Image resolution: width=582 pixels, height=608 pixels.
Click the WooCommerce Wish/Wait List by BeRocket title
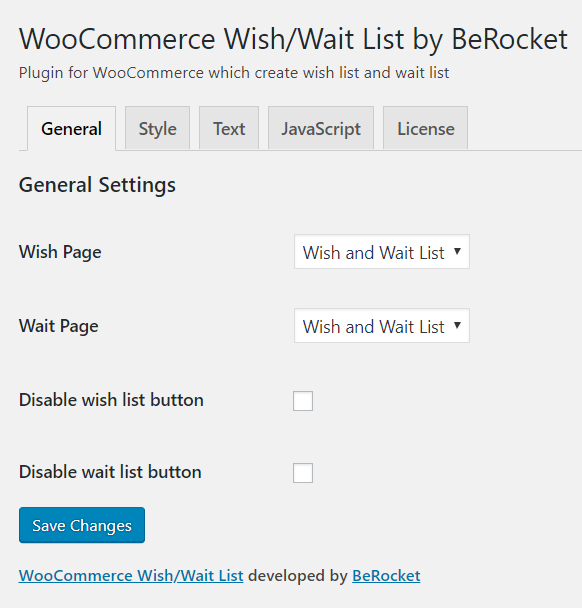click(294, 40)
